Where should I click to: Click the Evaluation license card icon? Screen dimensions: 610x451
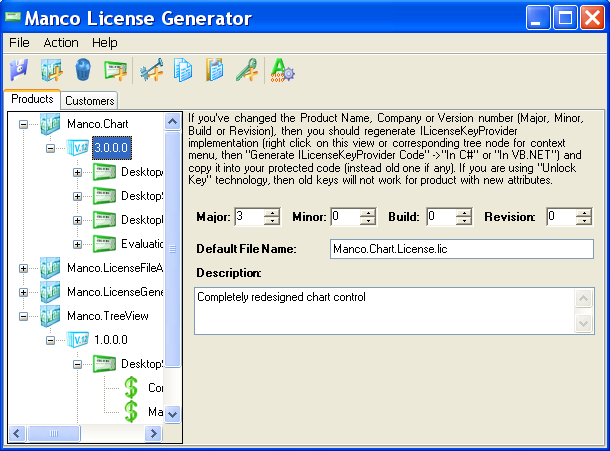tap(104, 244)
